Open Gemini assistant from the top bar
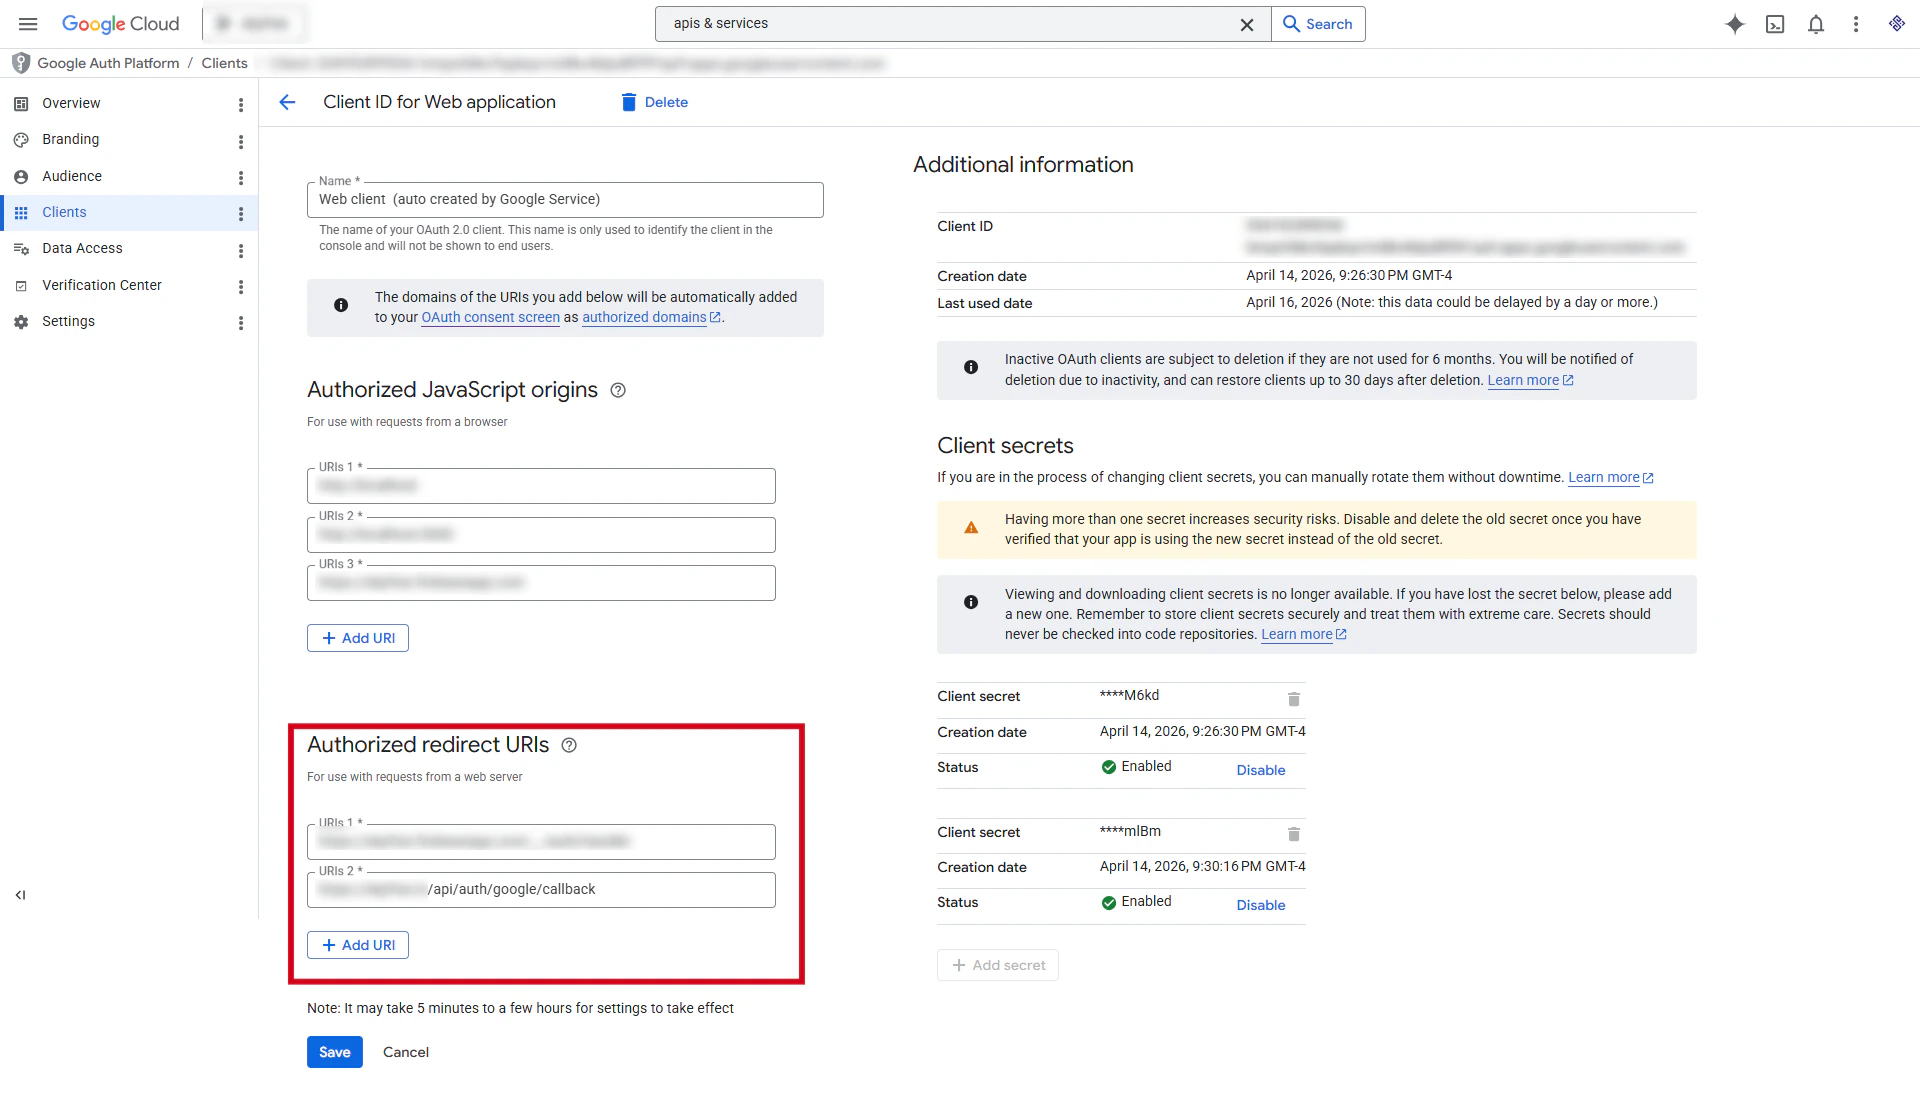1920x1117 pixels. pos(1735,24)
